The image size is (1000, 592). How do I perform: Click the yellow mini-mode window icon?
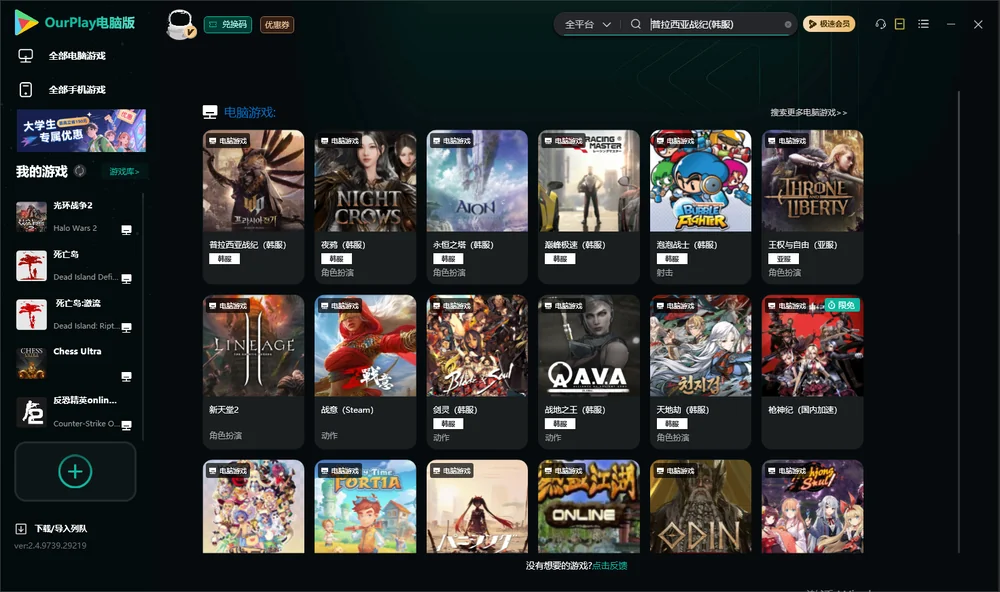tap(900, 24)
